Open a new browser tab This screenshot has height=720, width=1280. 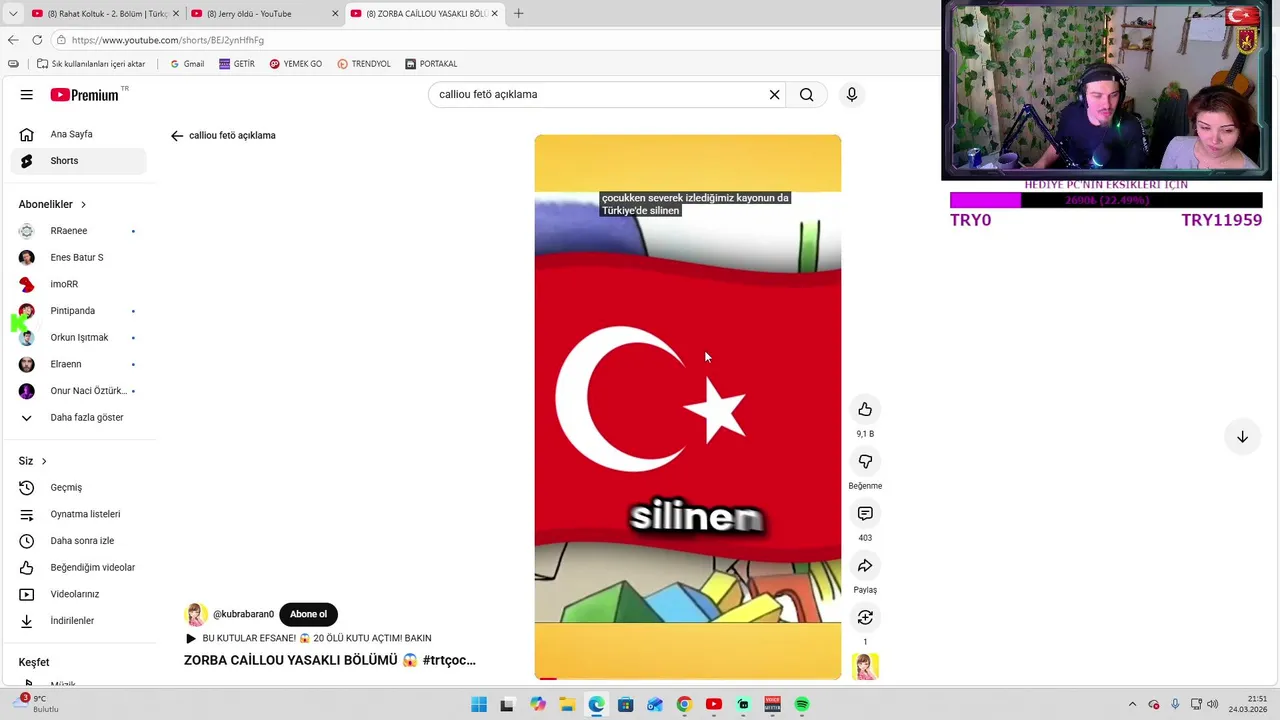(518, 14)
